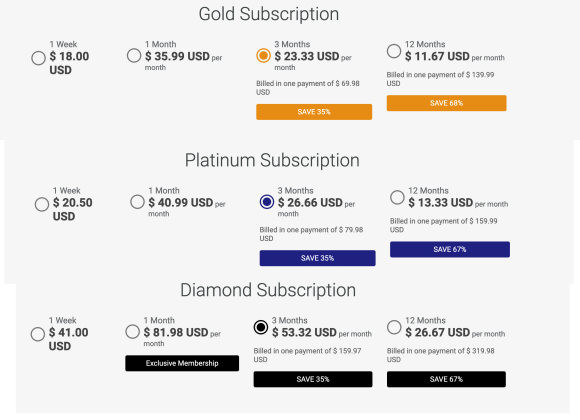This screenshot has height=420, width=580.
Task: Click orange SAVE 35% Gold button
Action: [x=314, y=112]
